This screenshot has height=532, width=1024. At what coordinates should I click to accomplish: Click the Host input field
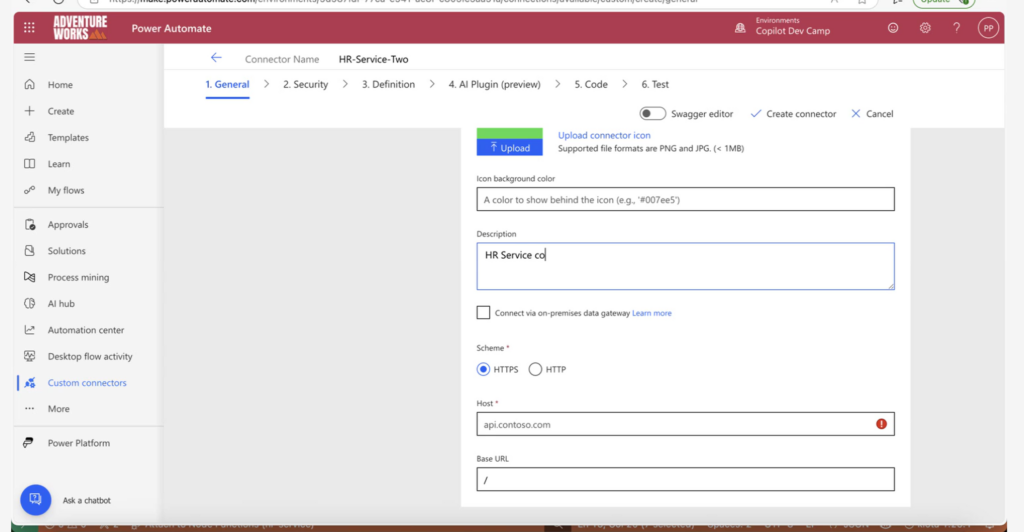click(x=675, y=424)
